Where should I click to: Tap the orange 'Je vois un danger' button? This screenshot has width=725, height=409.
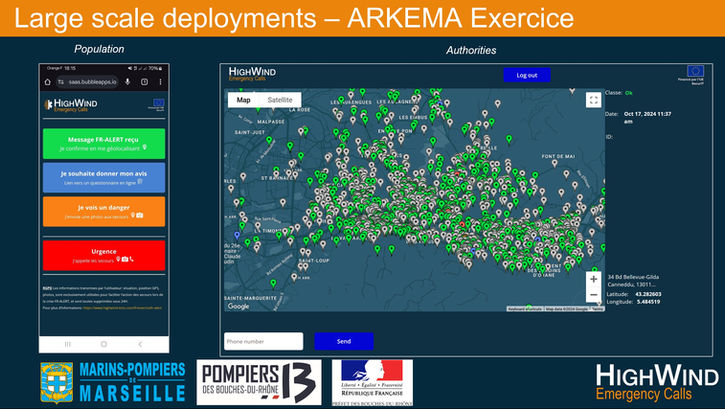pyautogui.click(x=104, y=212)
